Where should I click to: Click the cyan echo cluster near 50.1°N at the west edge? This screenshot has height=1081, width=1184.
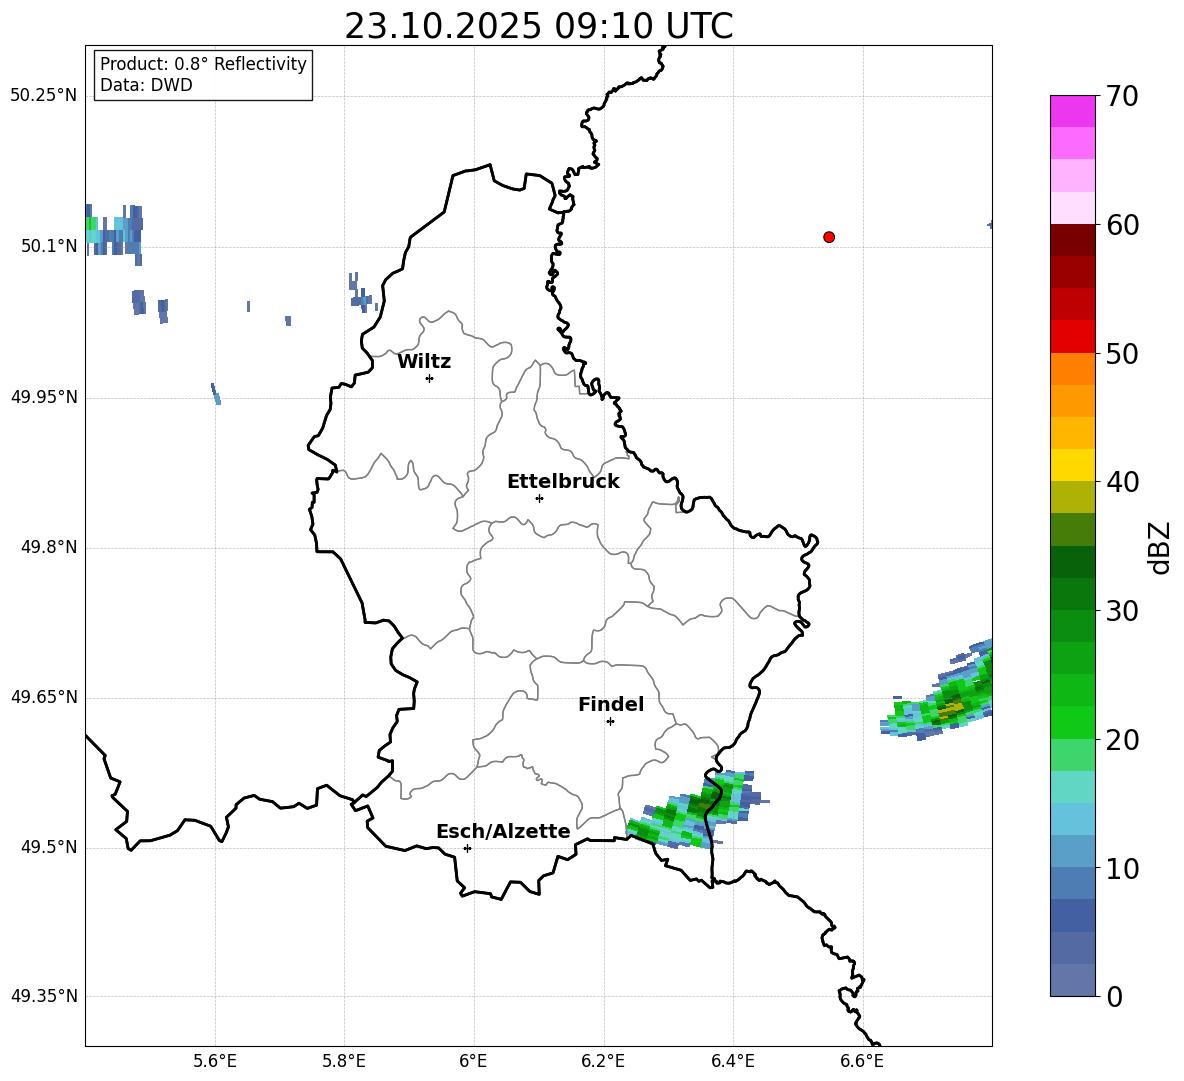click(112, 232)
